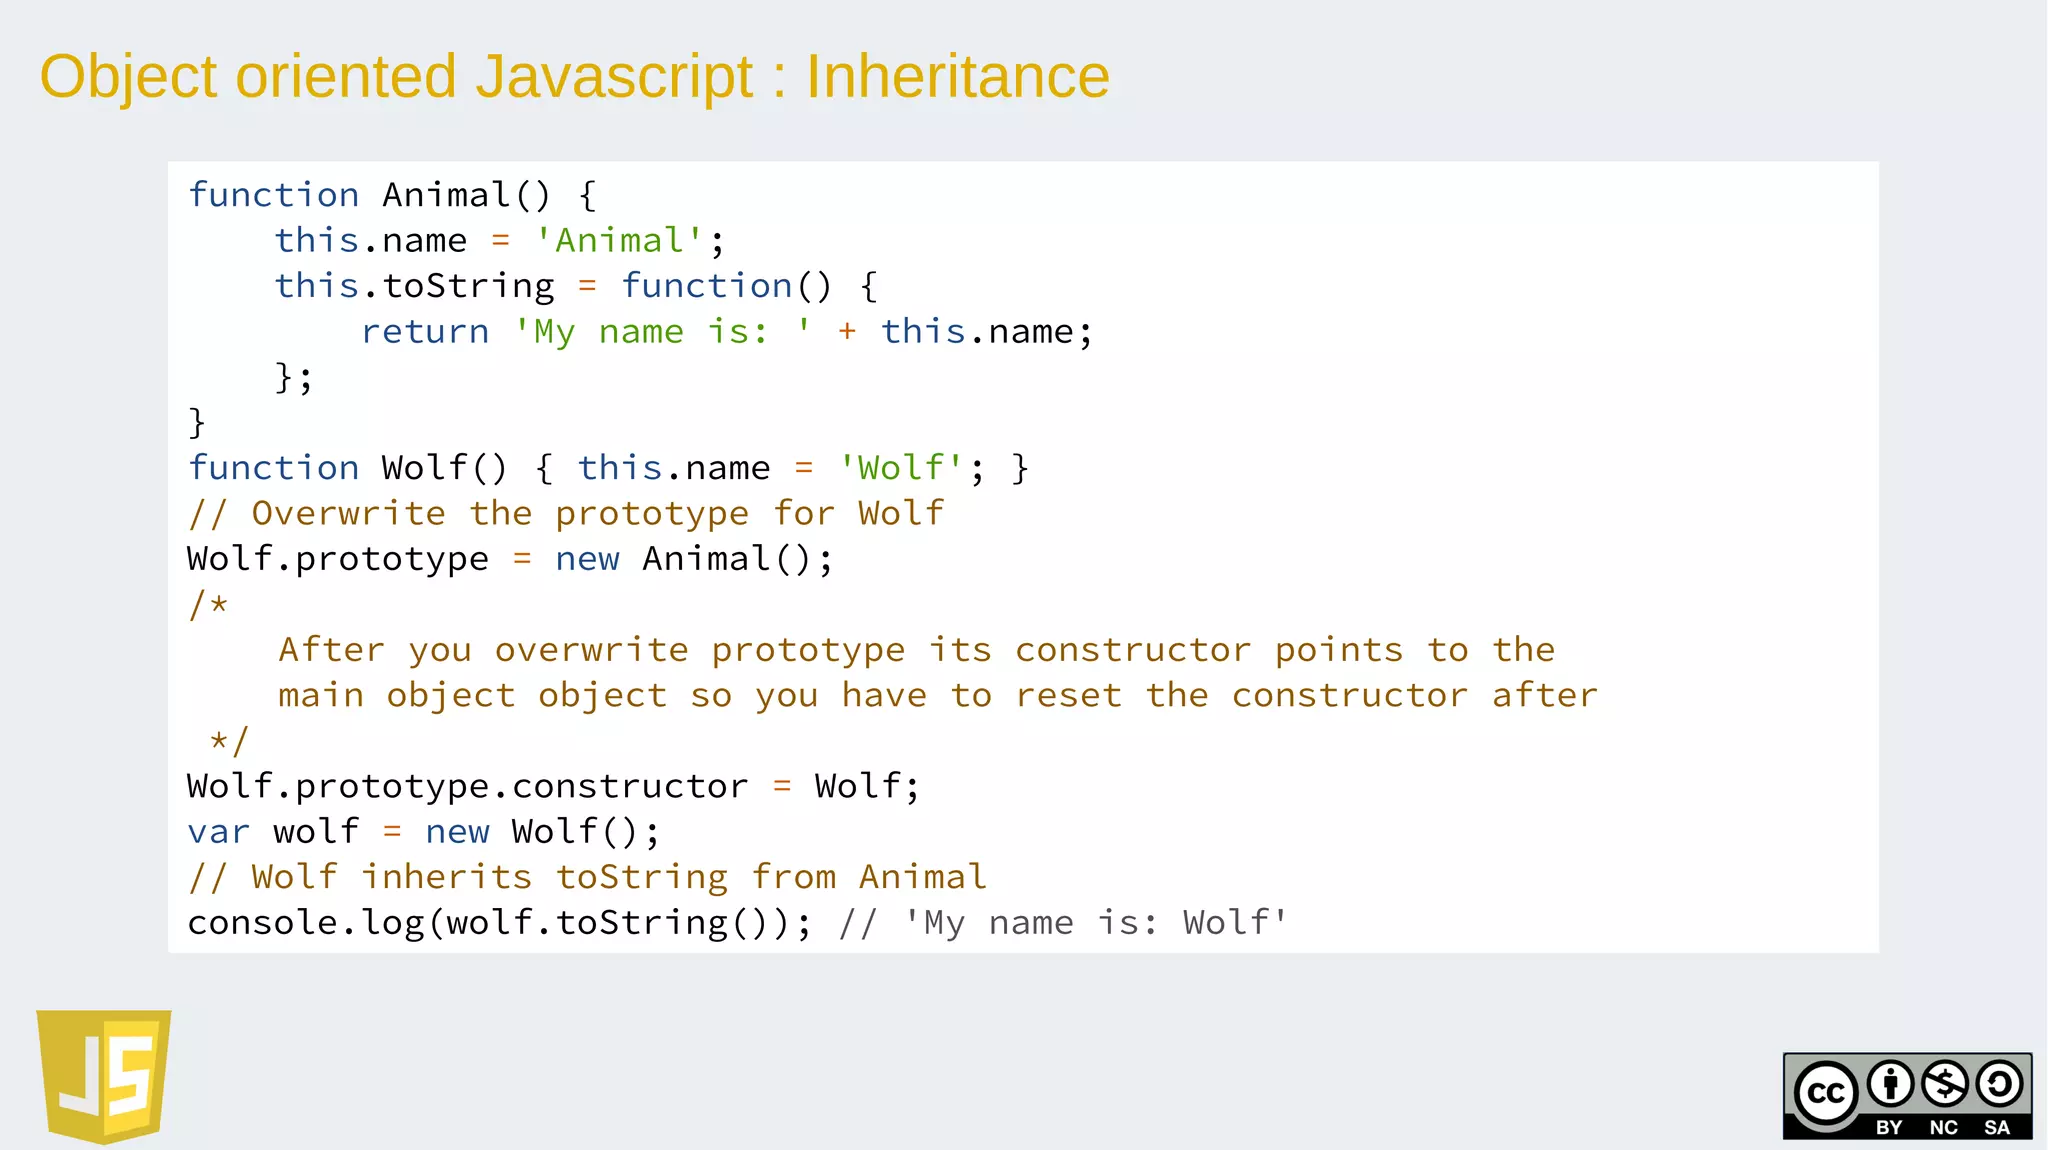The height and width of the screenshot is (1150, 2048).
Task: Click the SA label on the license badge
Action: 1997,1127
